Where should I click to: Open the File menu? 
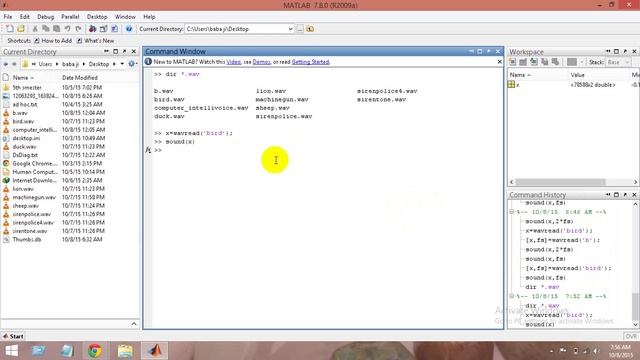(x=8, y=17)
